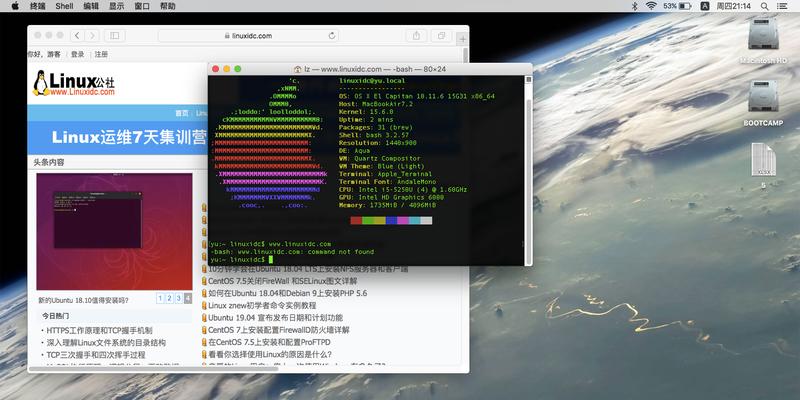Open TCP三次握手和四次挥手过程 article

[96, 355]
